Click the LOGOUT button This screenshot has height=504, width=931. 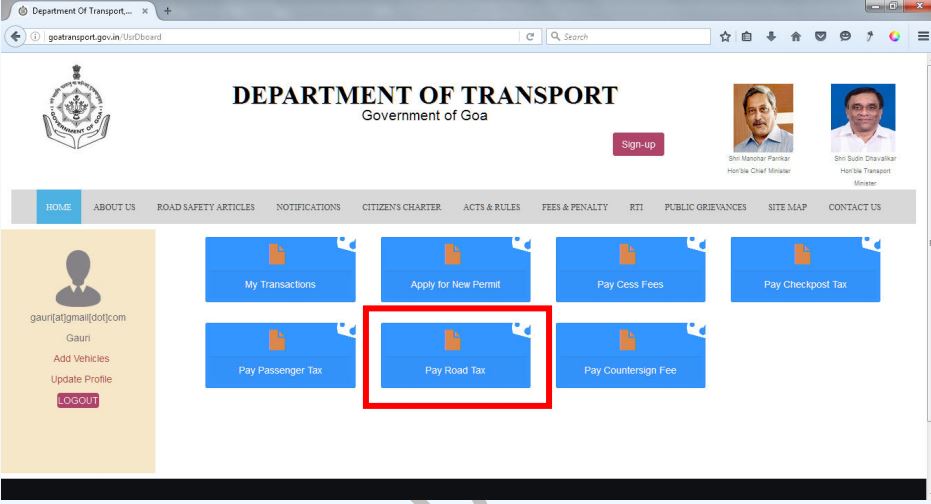78,401
